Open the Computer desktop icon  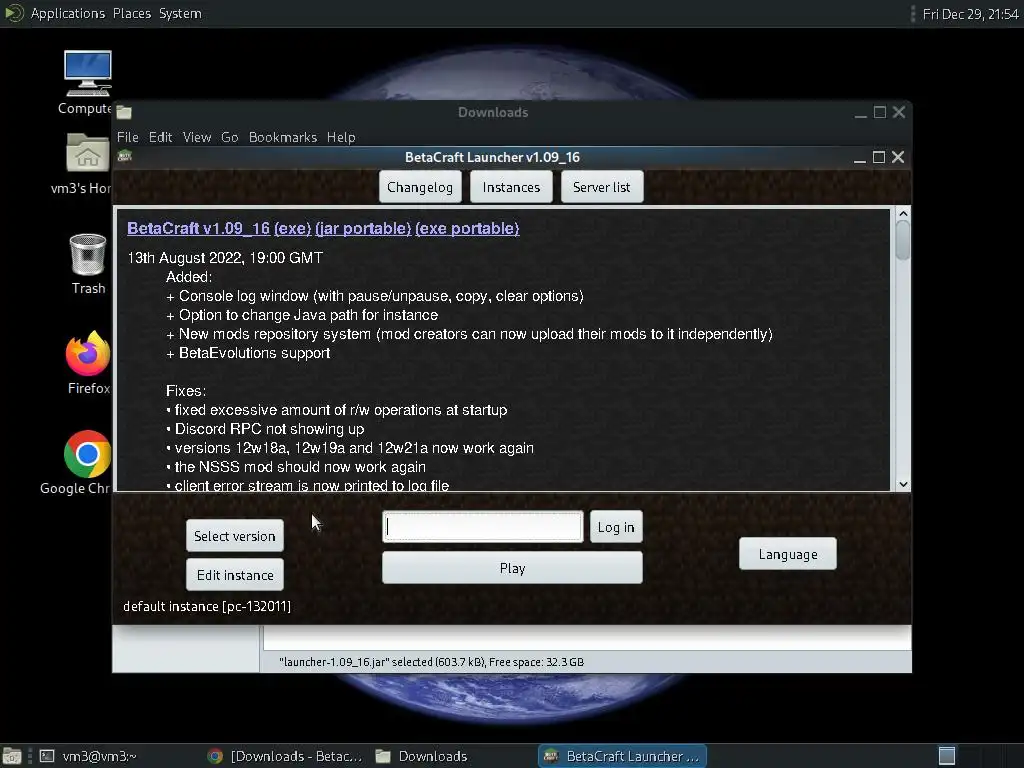(88, 73)
